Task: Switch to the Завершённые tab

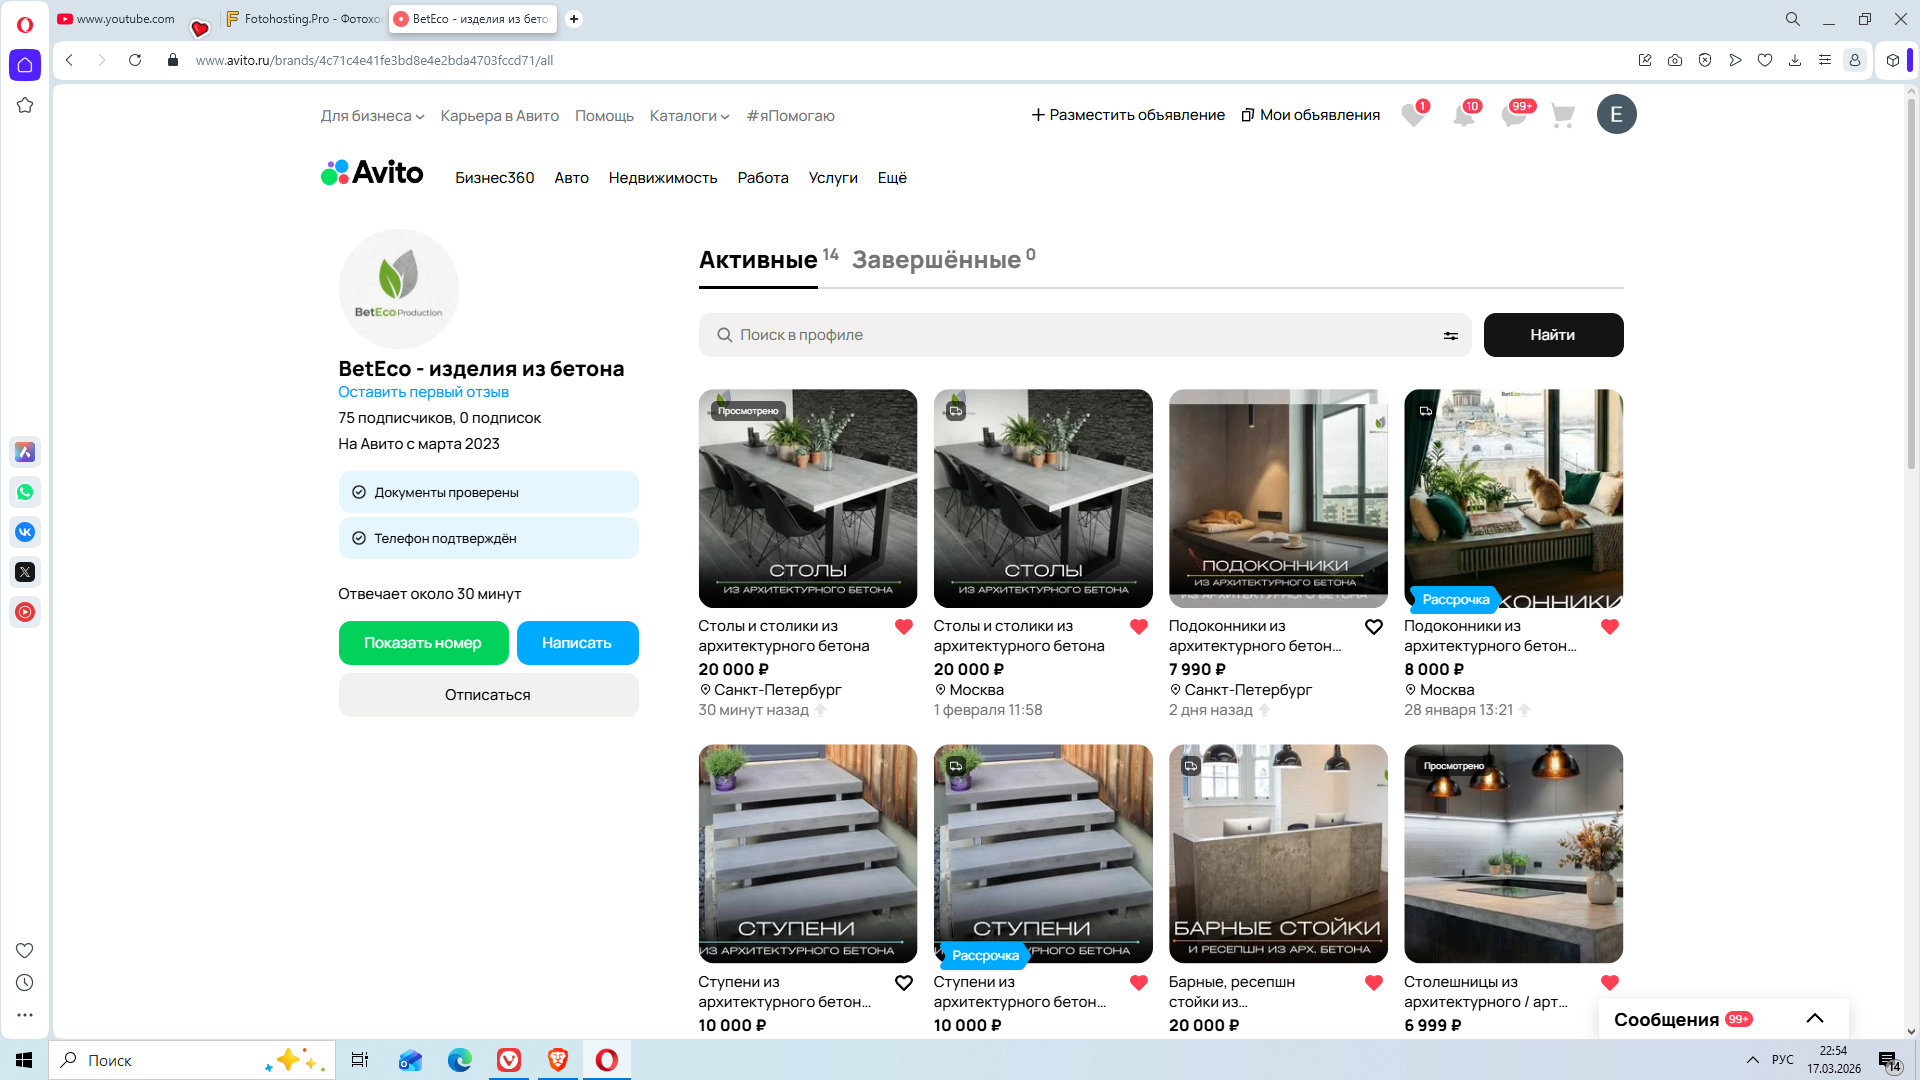Action: pyautogui.click(x=936, y=260)
